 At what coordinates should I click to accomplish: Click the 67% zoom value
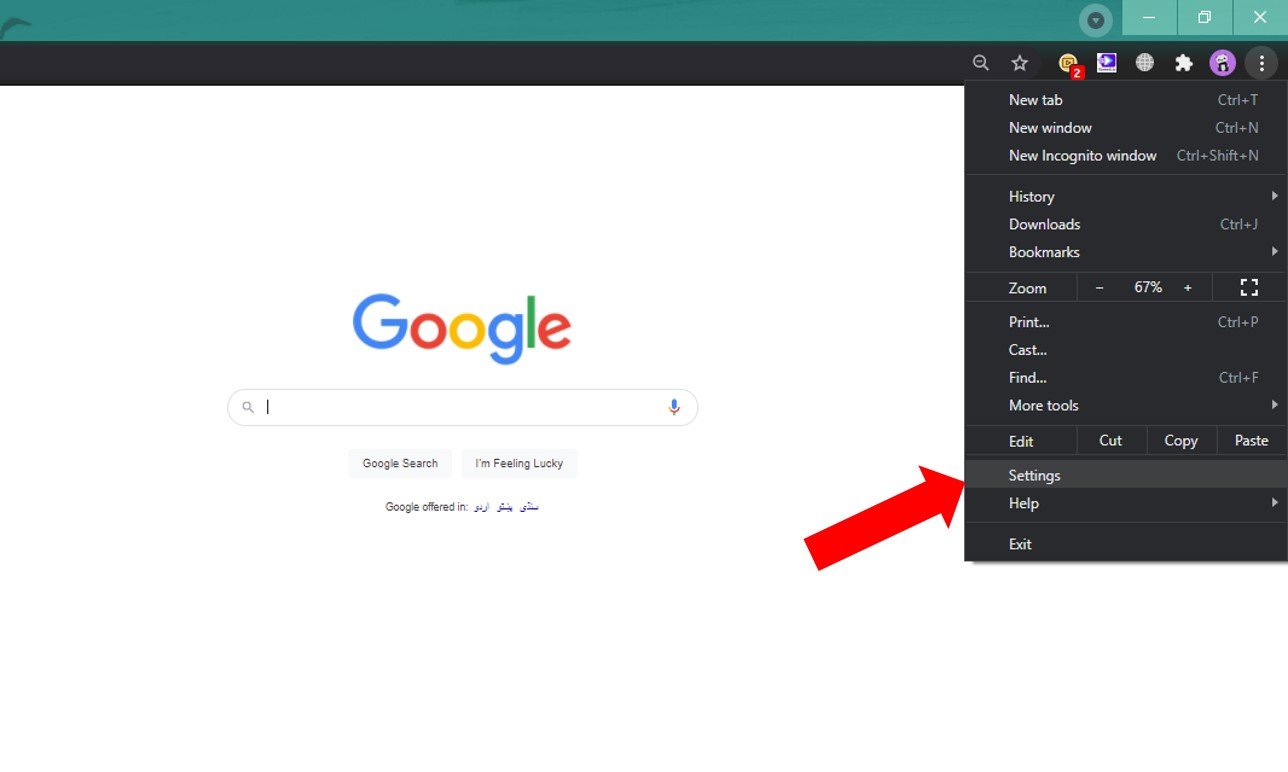pyautogui.click(x=1148, y=288)
